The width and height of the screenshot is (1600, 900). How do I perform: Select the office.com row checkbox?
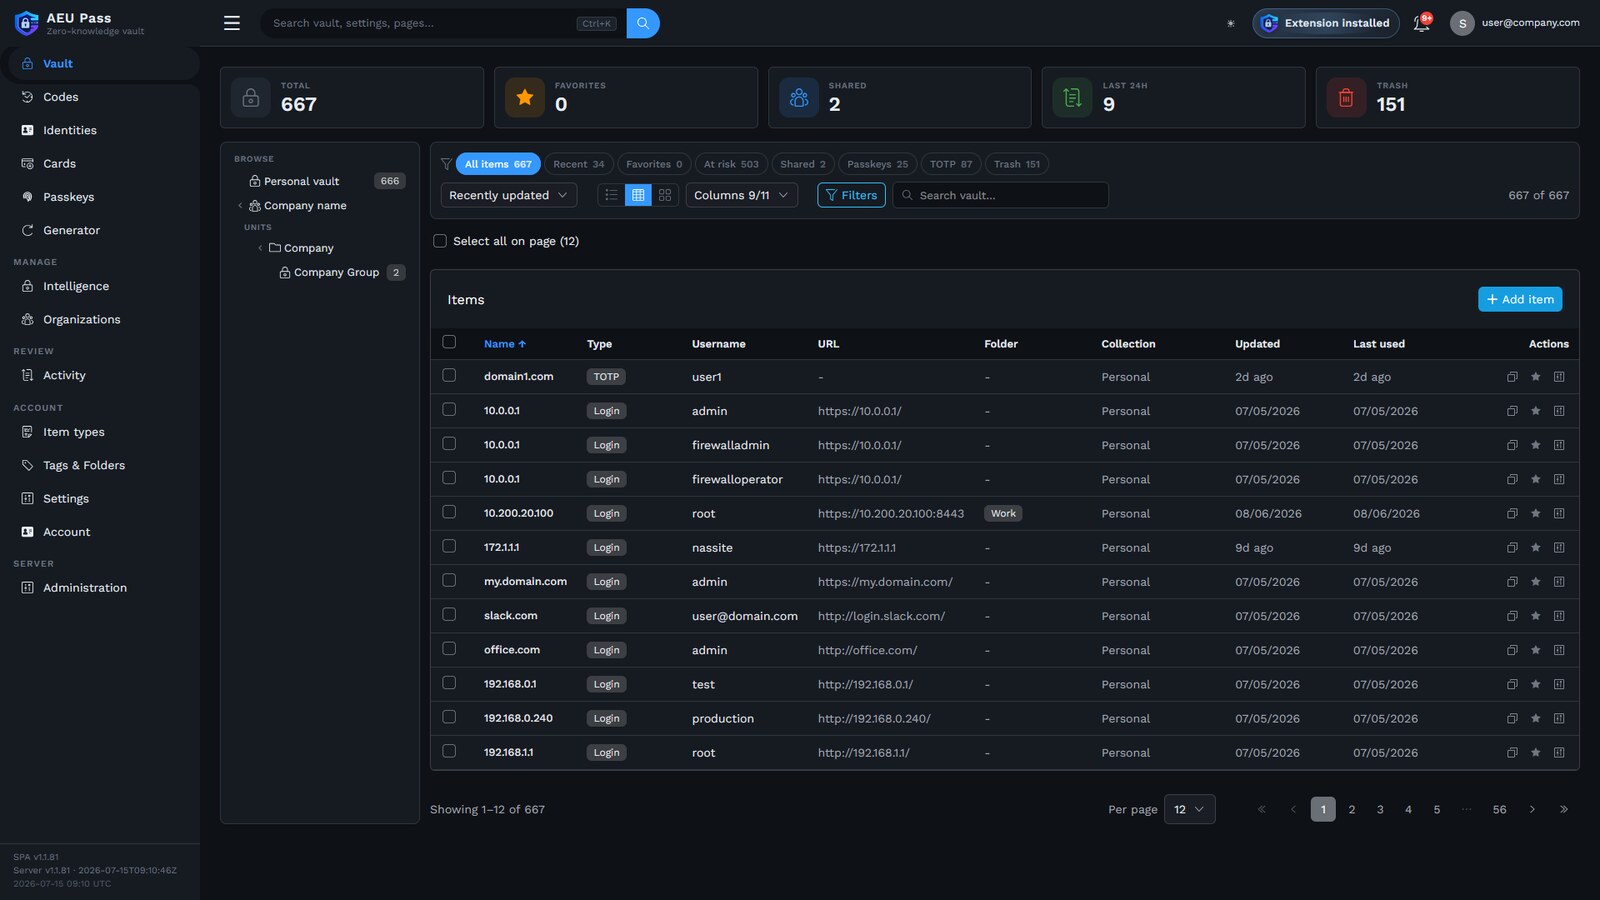coord(449,648)
